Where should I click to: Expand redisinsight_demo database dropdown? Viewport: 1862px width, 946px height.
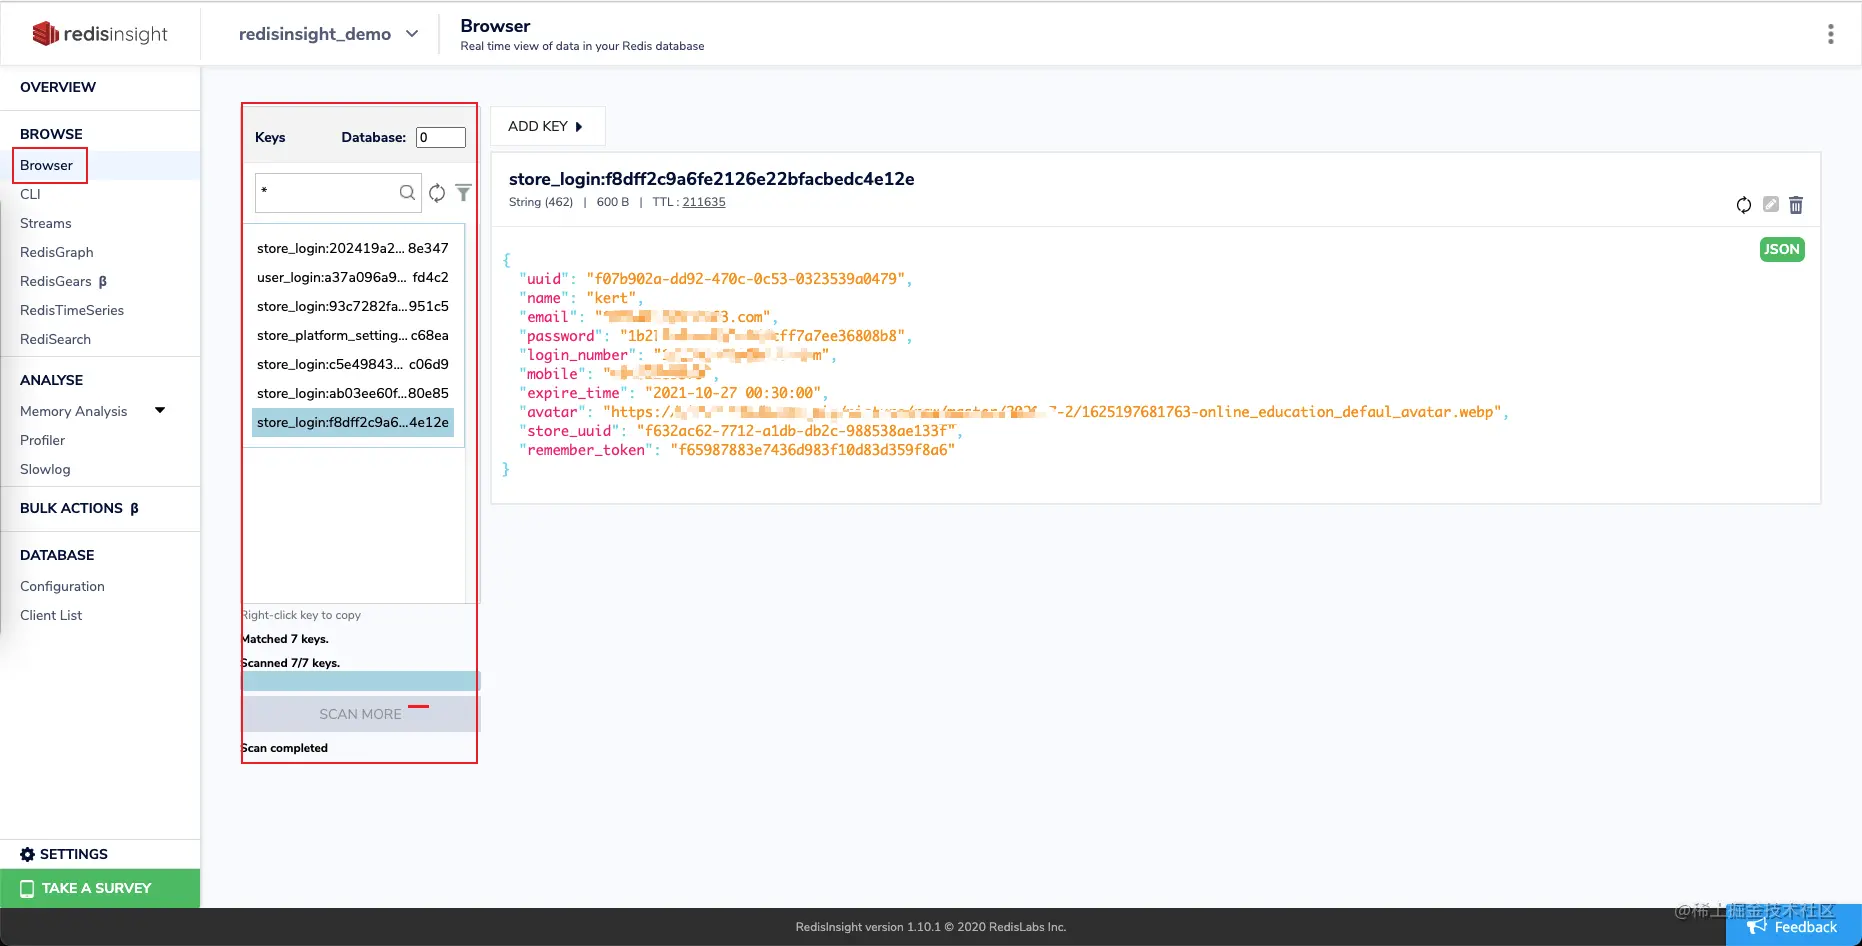click(412, 34)
